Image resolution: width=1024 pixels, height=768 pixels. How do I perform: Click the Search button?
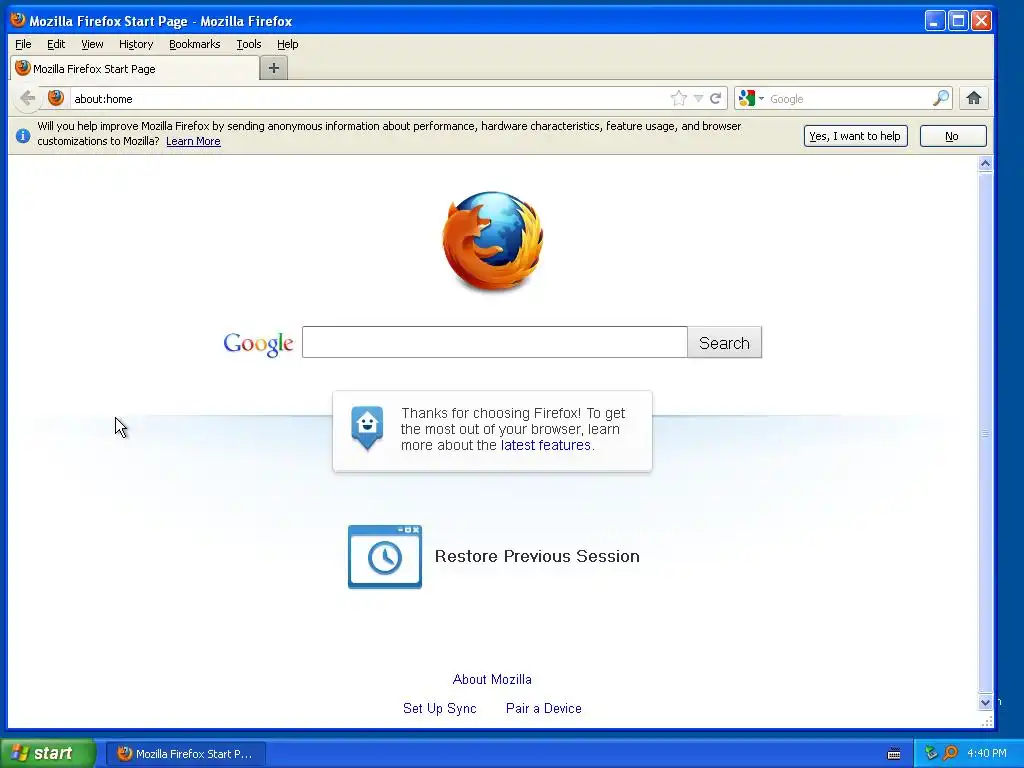pyautogui.click(x=724, y=342)
